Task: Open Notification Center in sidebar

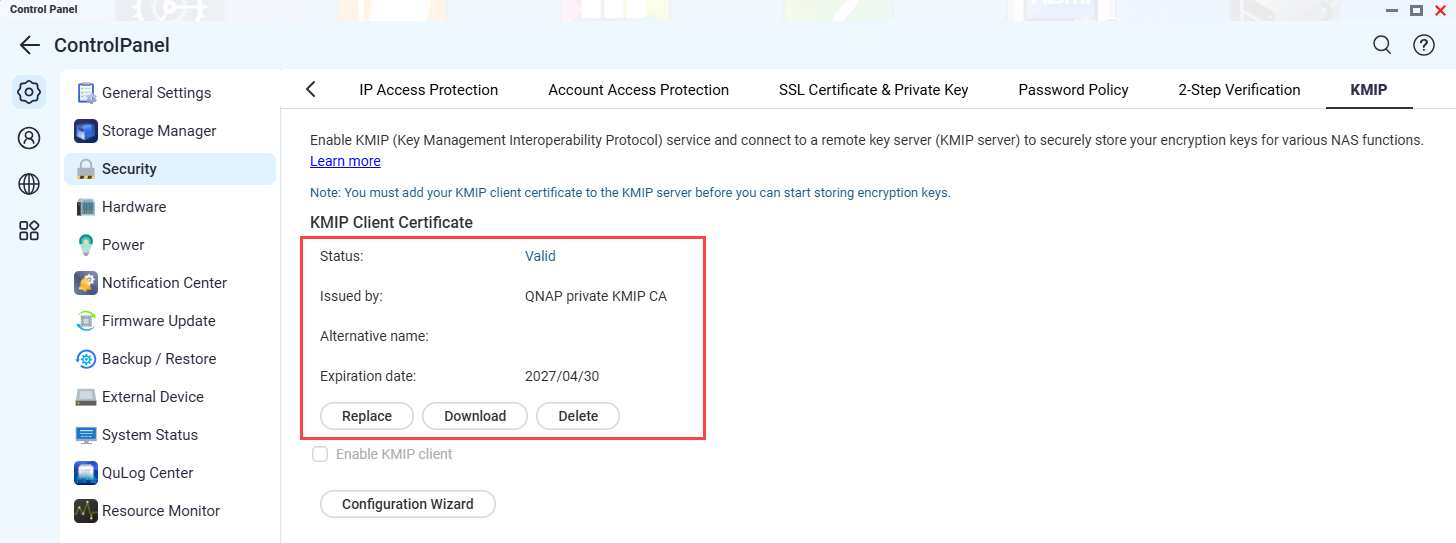Action: [x=164, y=283]
